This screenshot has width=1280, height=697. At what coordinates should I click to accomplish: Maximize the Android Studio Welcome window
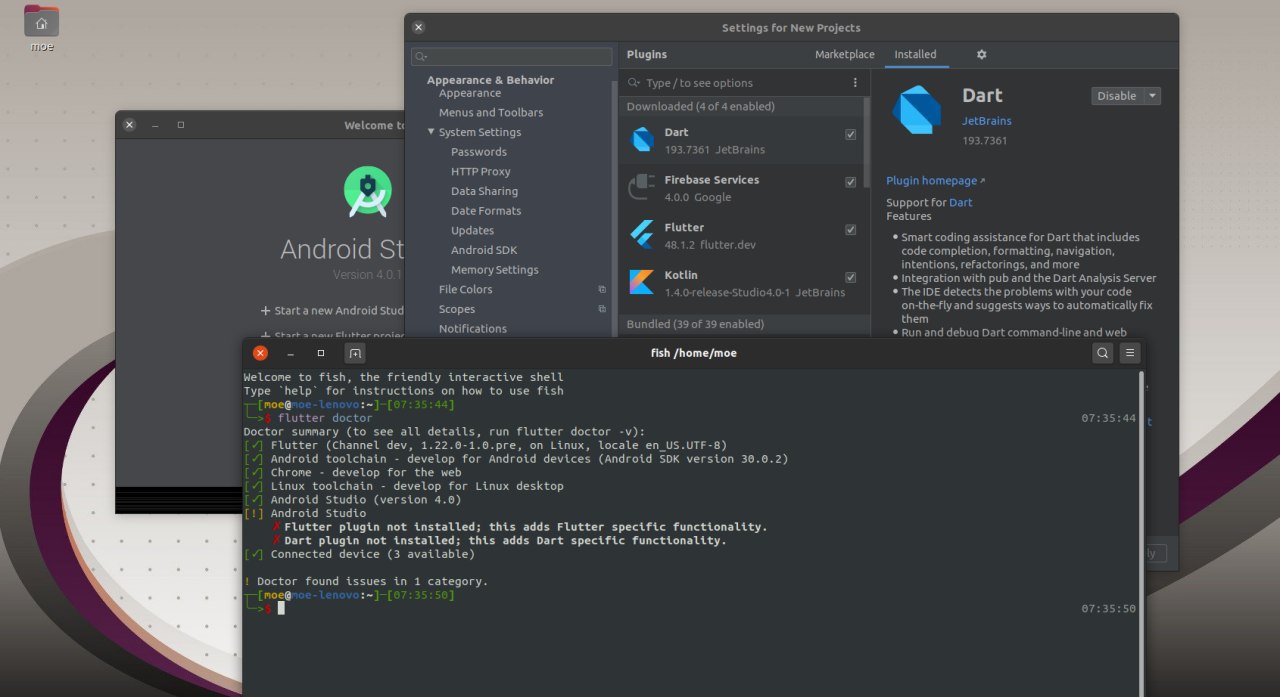click(181, 125)
